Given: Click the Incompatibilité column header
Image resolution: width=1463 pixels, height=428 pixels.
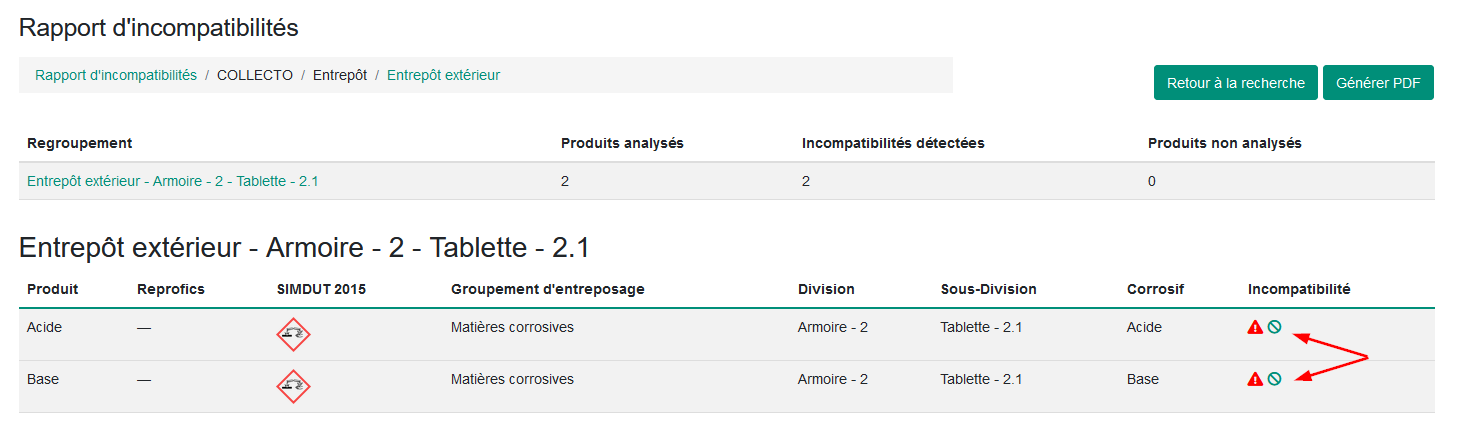Looking at the screenshot, I should pyautogui.click(x=1299, y=289).
